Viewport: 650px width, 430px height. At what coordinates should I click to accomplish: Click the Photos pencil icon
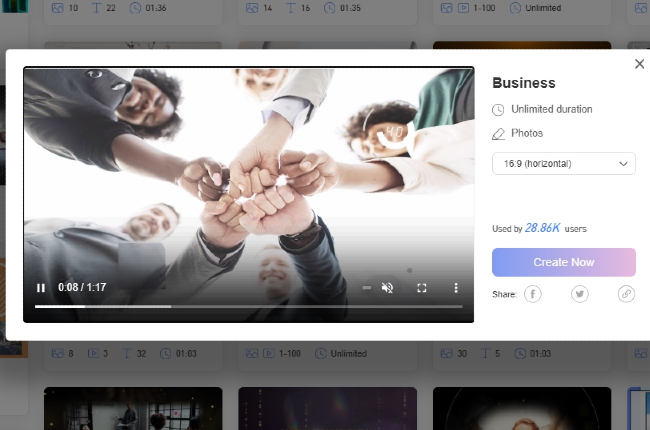[x=498, y=134]
